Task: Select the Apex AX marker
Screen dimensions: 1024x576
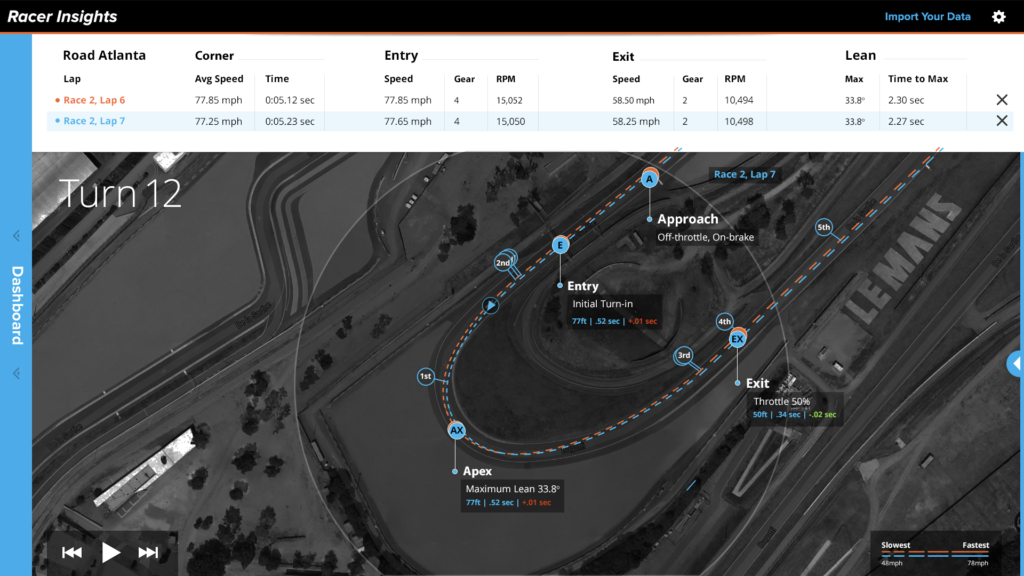Action: pyautogui.click(x=456, y=431)
